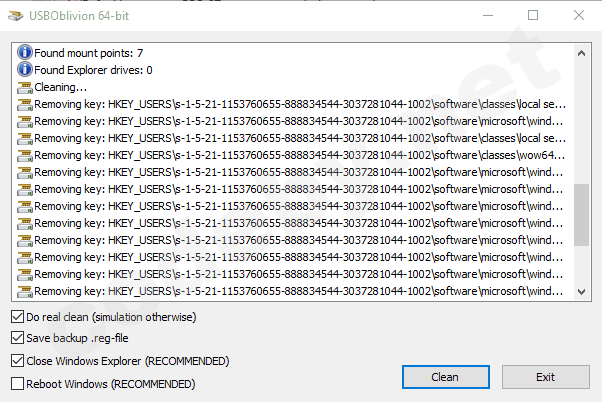602x402 pixels.
Task: Uncheck Do real clean (simulation otherwise)
Action: pos(18,317)
